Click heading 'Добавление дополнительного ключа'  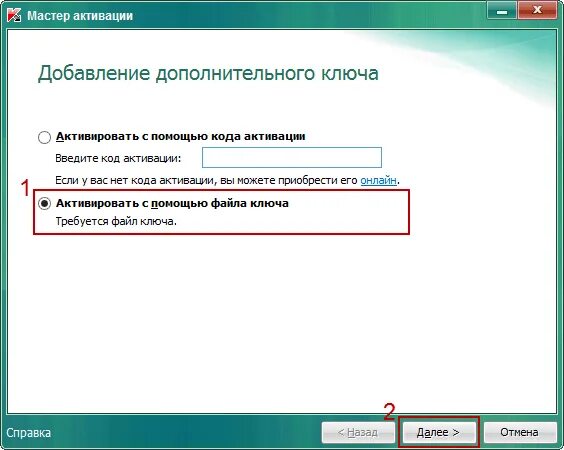[x=208, y=73]
